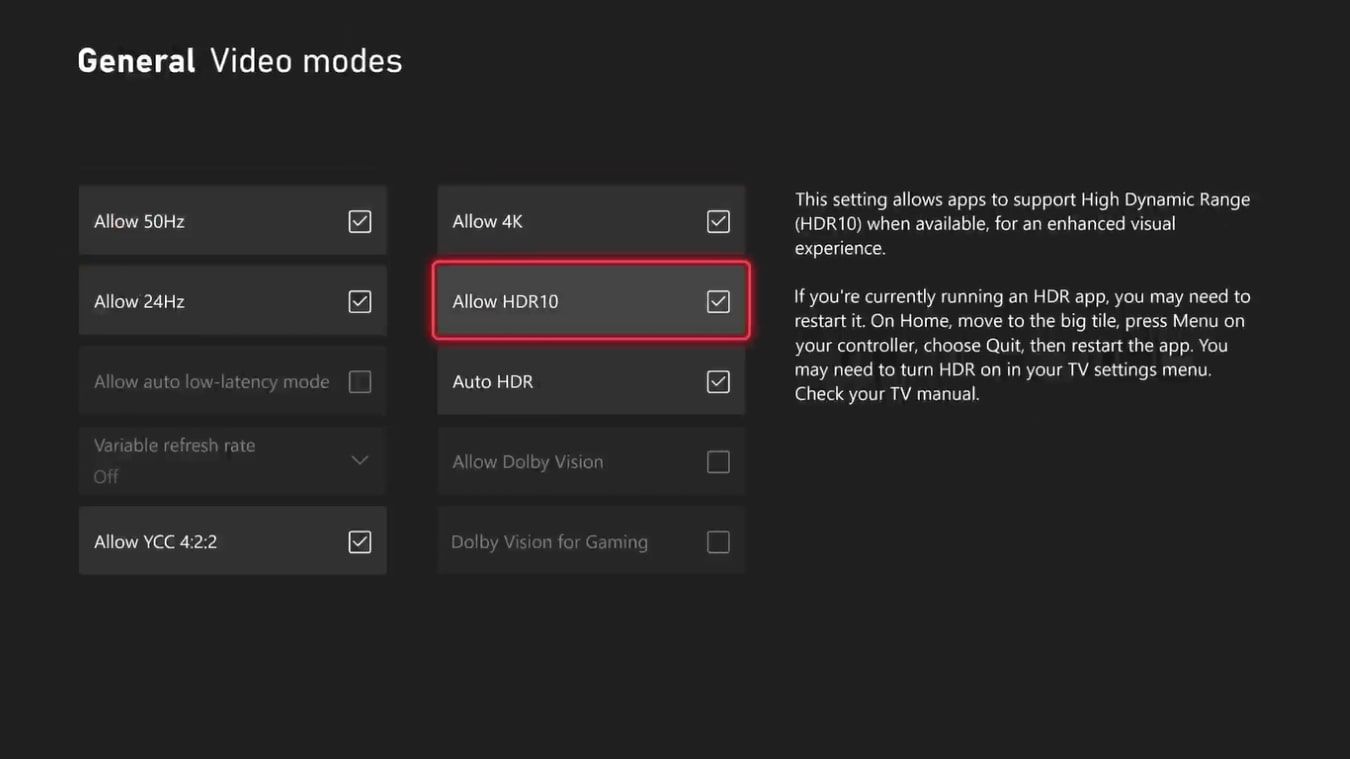
Task: Turn off the Auto HDR checkbox
Action: pos(718,382)
